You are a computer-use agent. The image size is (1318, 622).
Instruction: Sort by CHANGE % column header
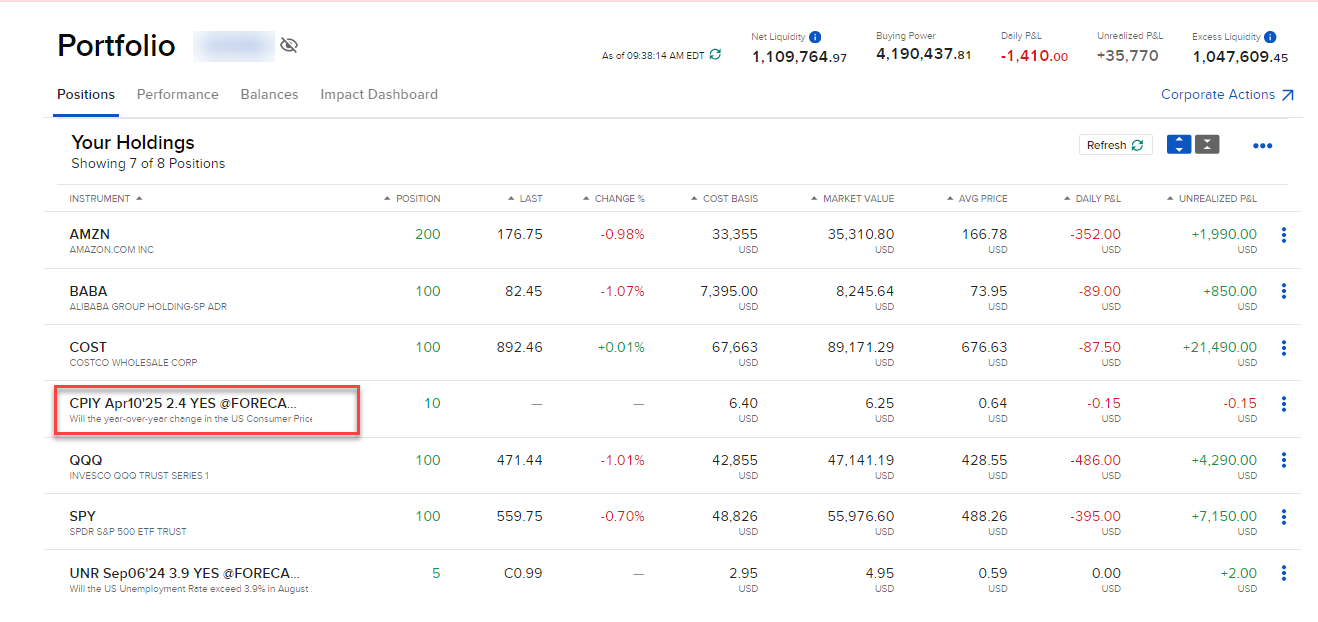(x=613, y=199)
